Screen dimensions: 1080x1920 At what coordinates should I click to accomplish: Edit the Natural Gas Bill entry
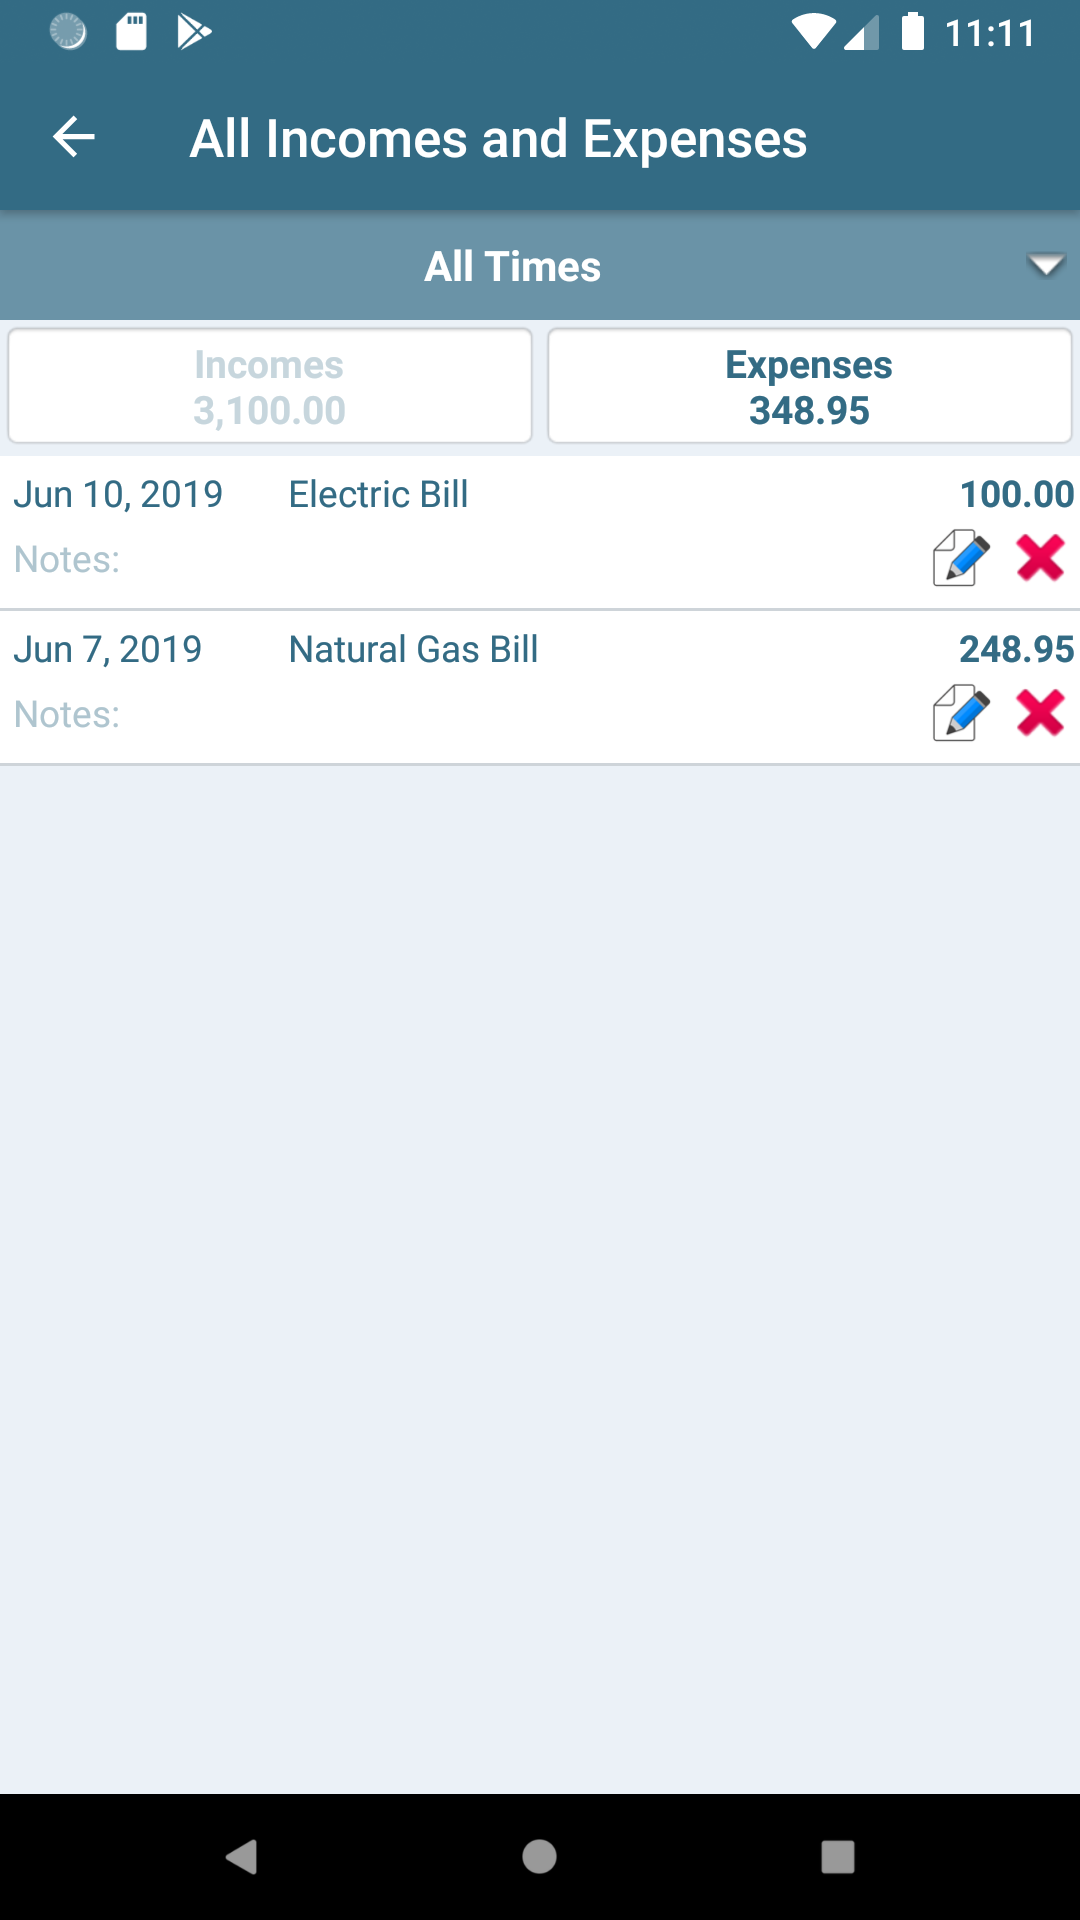pyautogui.click(x=960, y=712)
